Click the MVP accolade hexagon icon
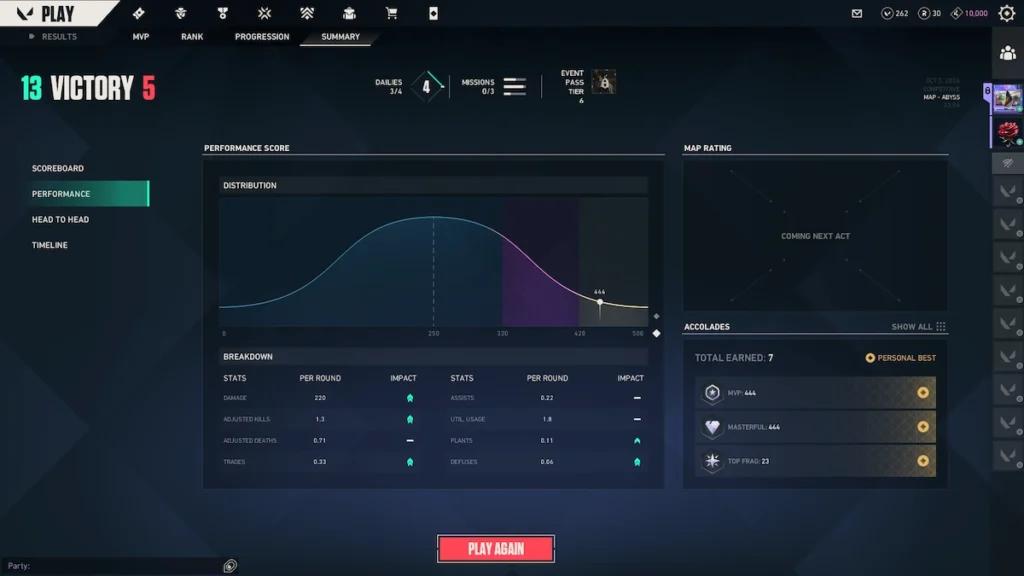The image size is (1024, 576). click(x=712, y=392)
